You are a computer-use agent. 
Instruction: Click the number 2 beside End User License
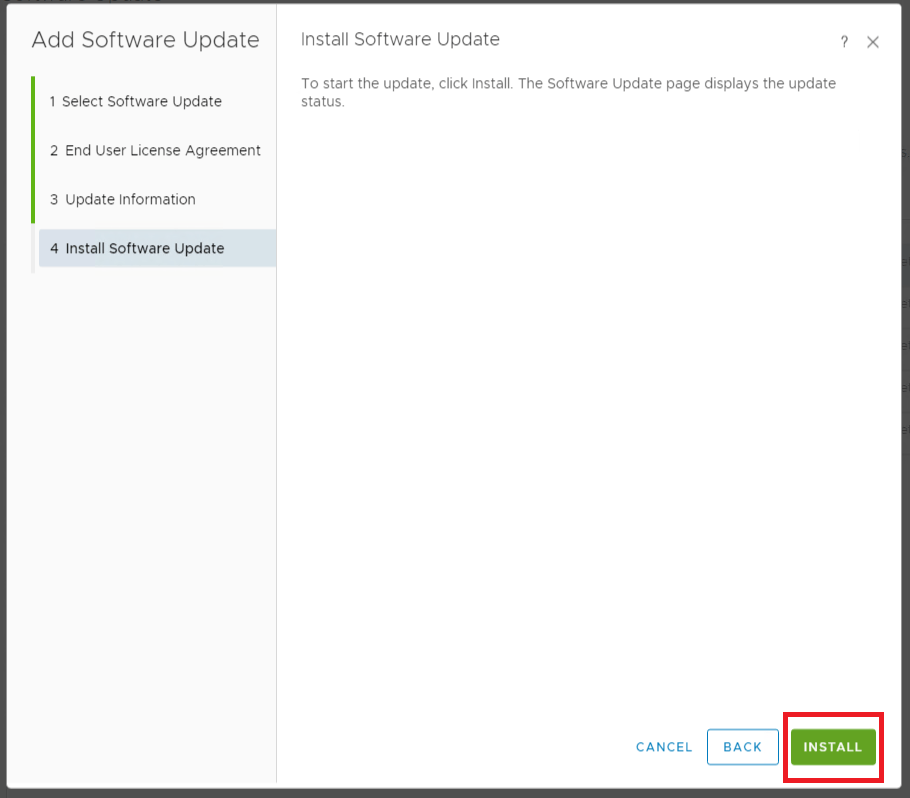tap(54, 150)
